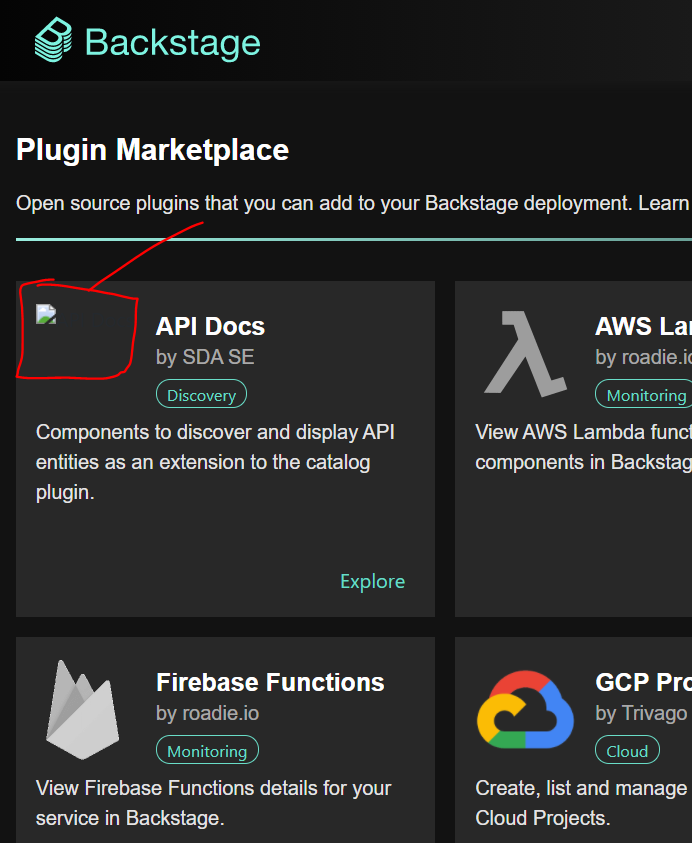The width and height of the screenshot is (692, 843).
Task: Toggle the Monitoring chip on Firebase Functions card
Action: [207, 750]
